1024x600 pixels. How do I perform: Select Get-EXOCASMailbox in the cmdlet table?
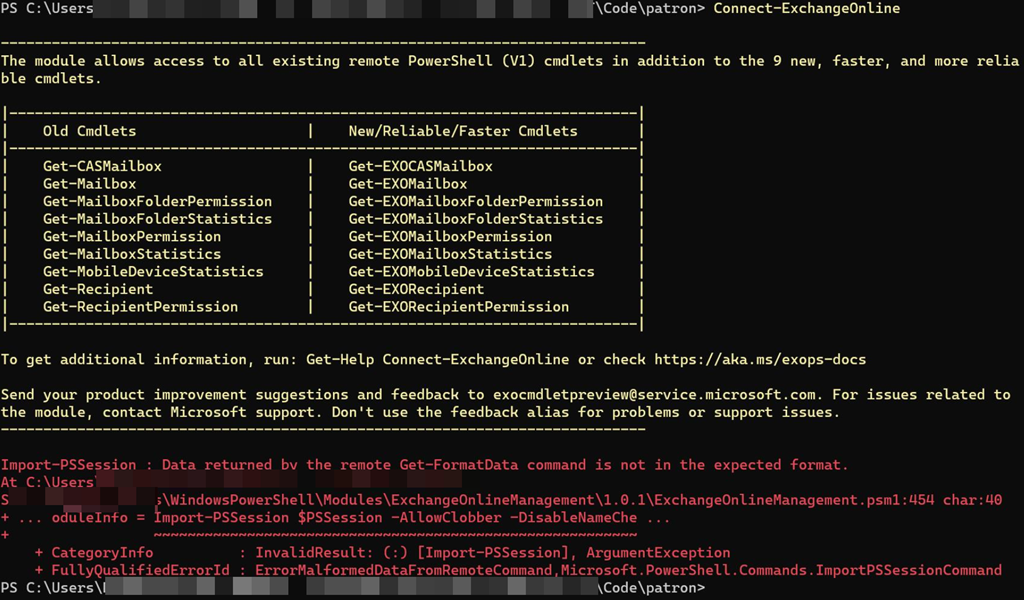coord(420,166)
